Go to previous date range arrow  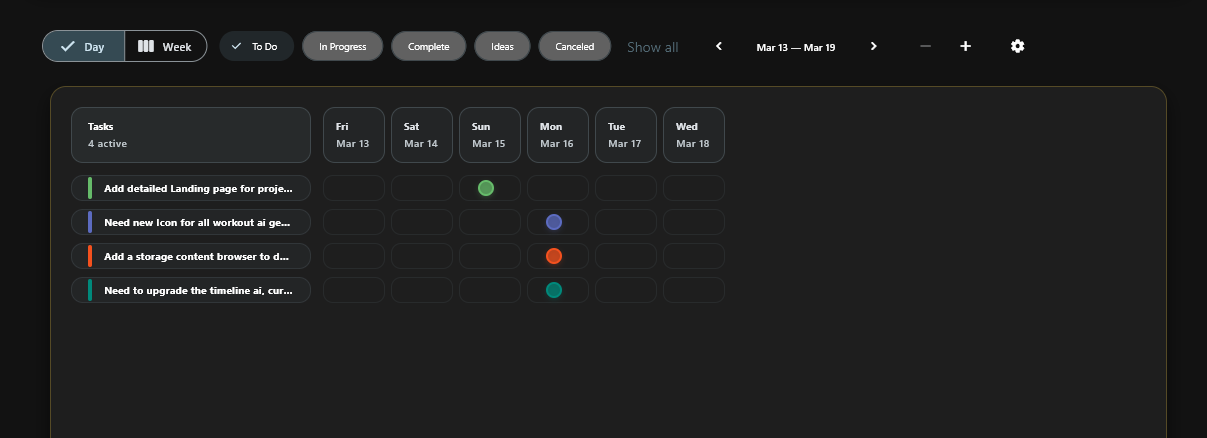click(x=719, y=46)
